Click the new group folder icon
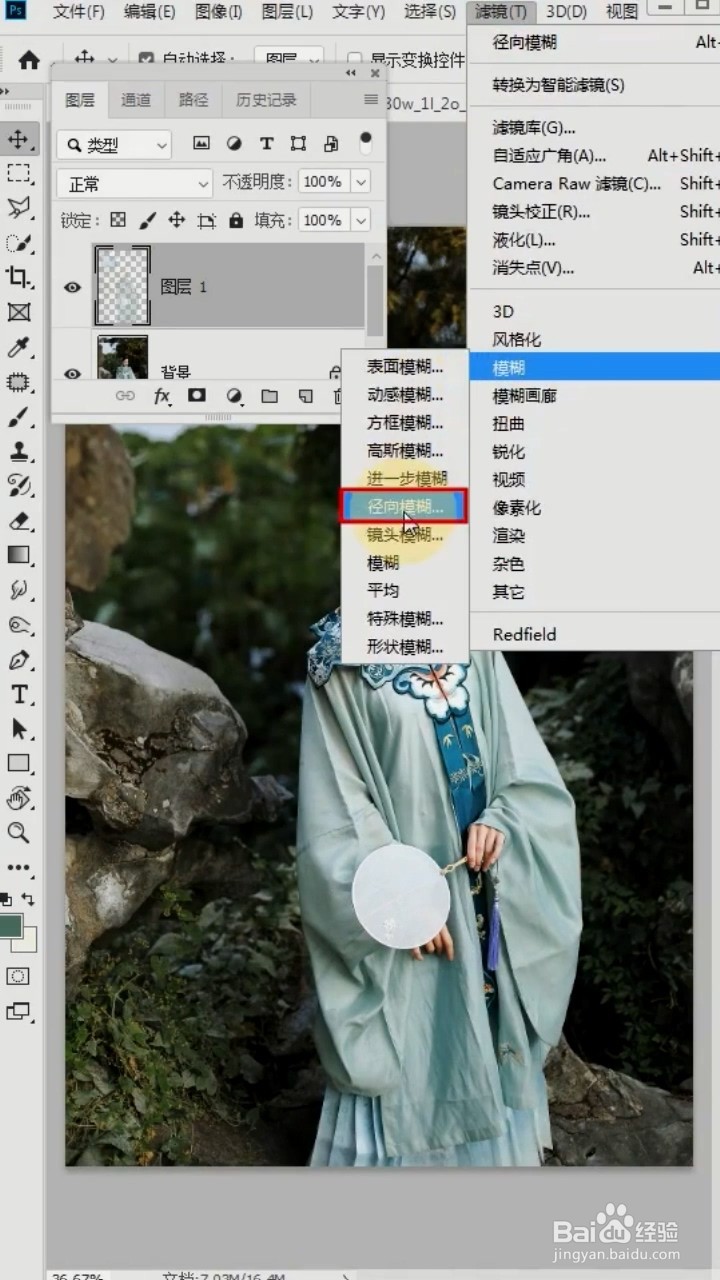The image size is (720, 1280). tap(269, 396)
